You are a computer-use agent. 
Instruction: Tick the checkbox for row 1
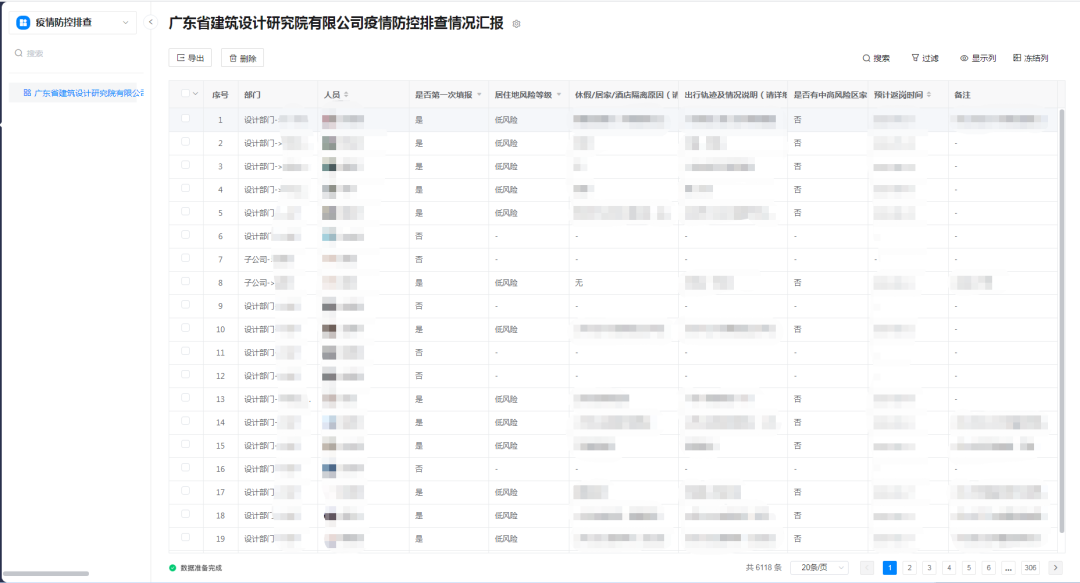click(x=185, y=119)
